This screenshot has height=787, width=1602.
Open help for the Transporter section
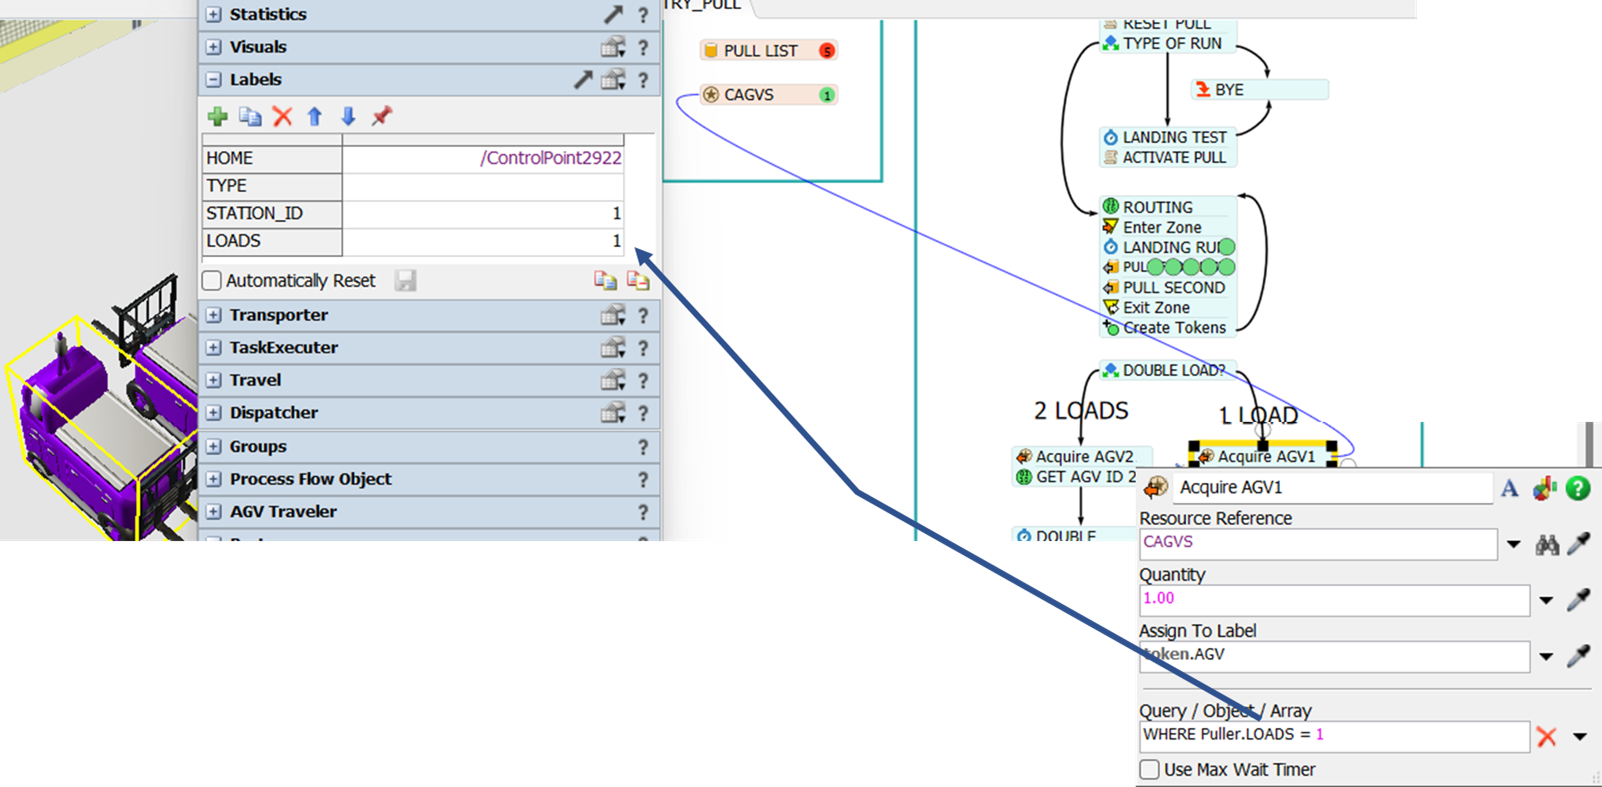pos(643,316)
